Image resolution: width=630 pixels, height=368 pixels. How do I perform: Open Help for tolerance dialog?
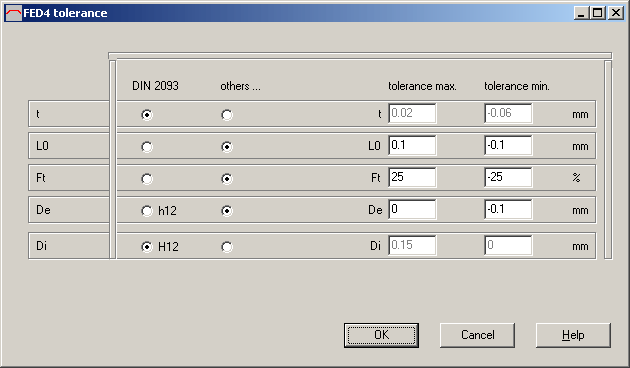(573, 335)
